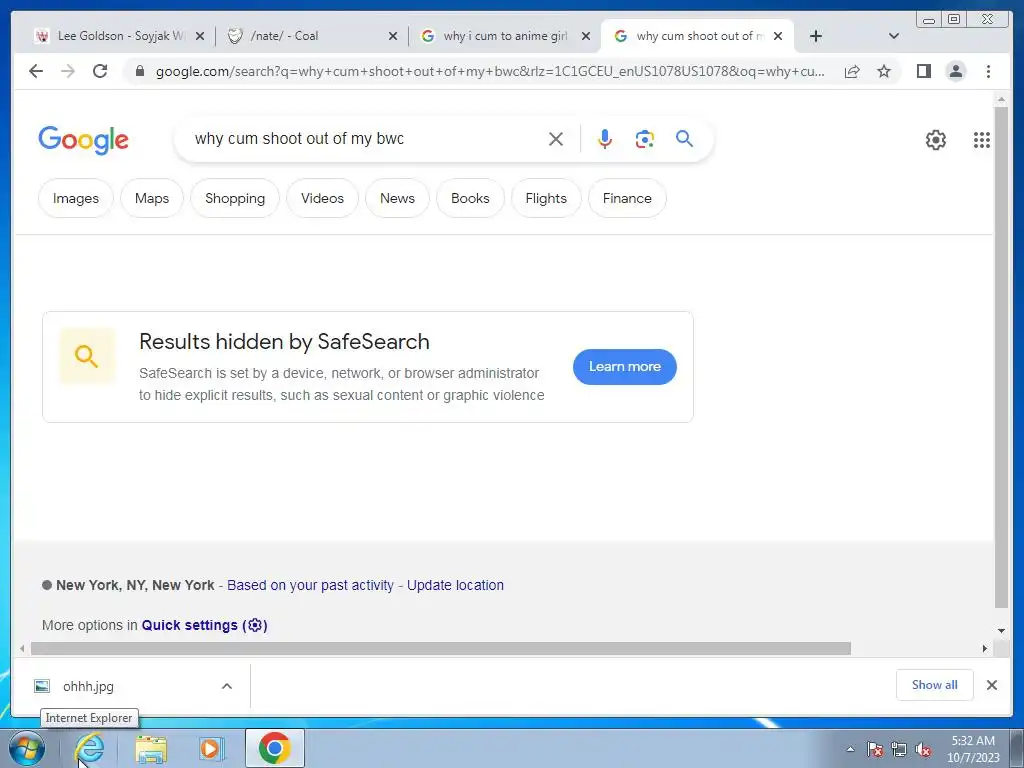
Task: Open the clock showing 5:32 AM
Action: (x=973, y=749)
